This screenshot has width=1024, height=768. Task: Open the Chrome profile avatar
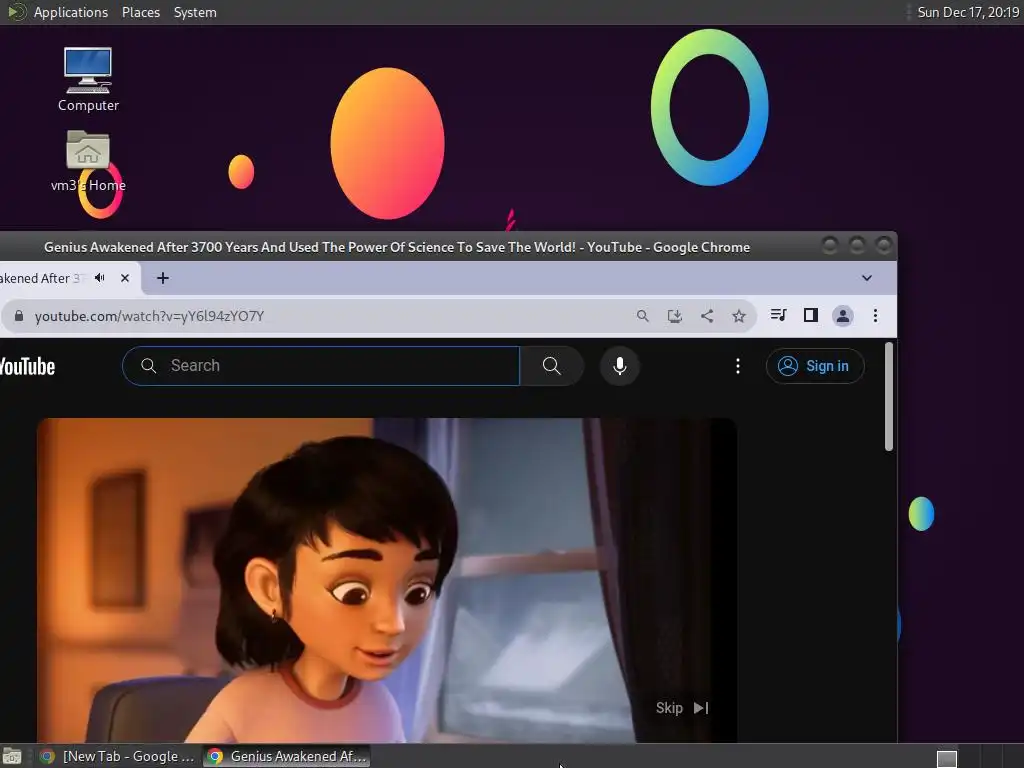click(x=842, y=316)
